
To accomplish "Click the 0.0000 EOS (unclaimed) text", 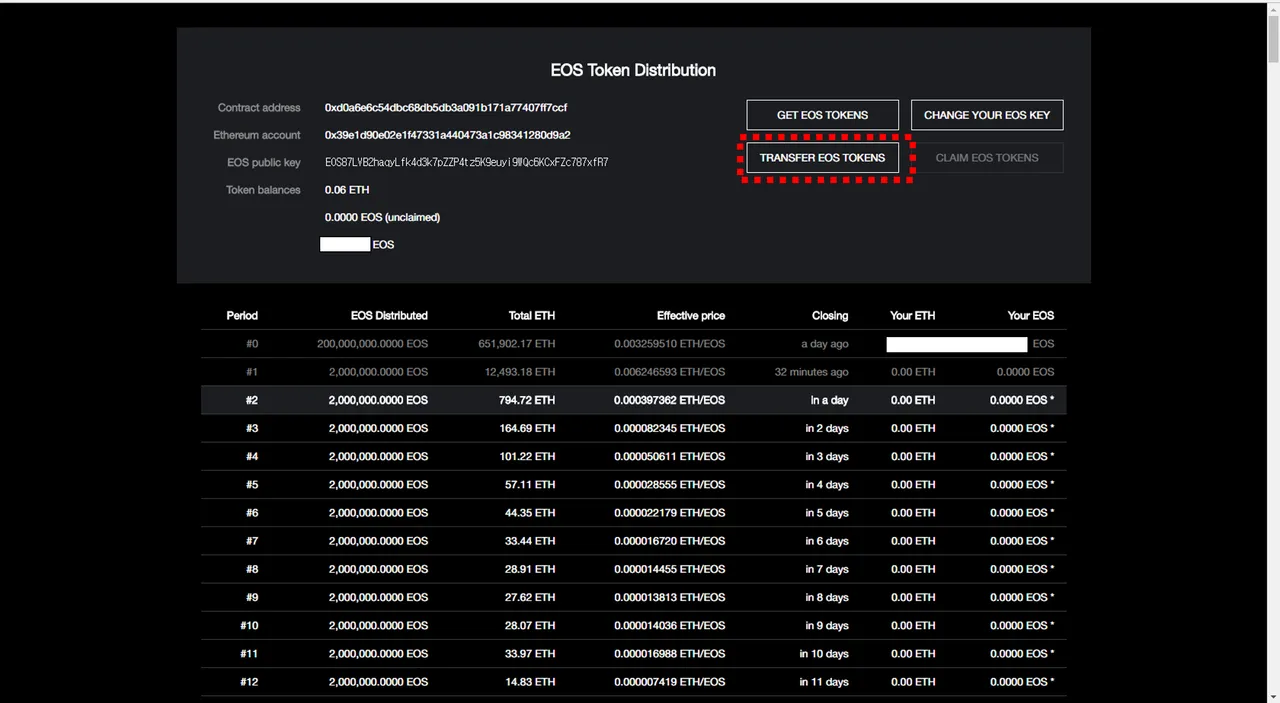I will 382,217.
